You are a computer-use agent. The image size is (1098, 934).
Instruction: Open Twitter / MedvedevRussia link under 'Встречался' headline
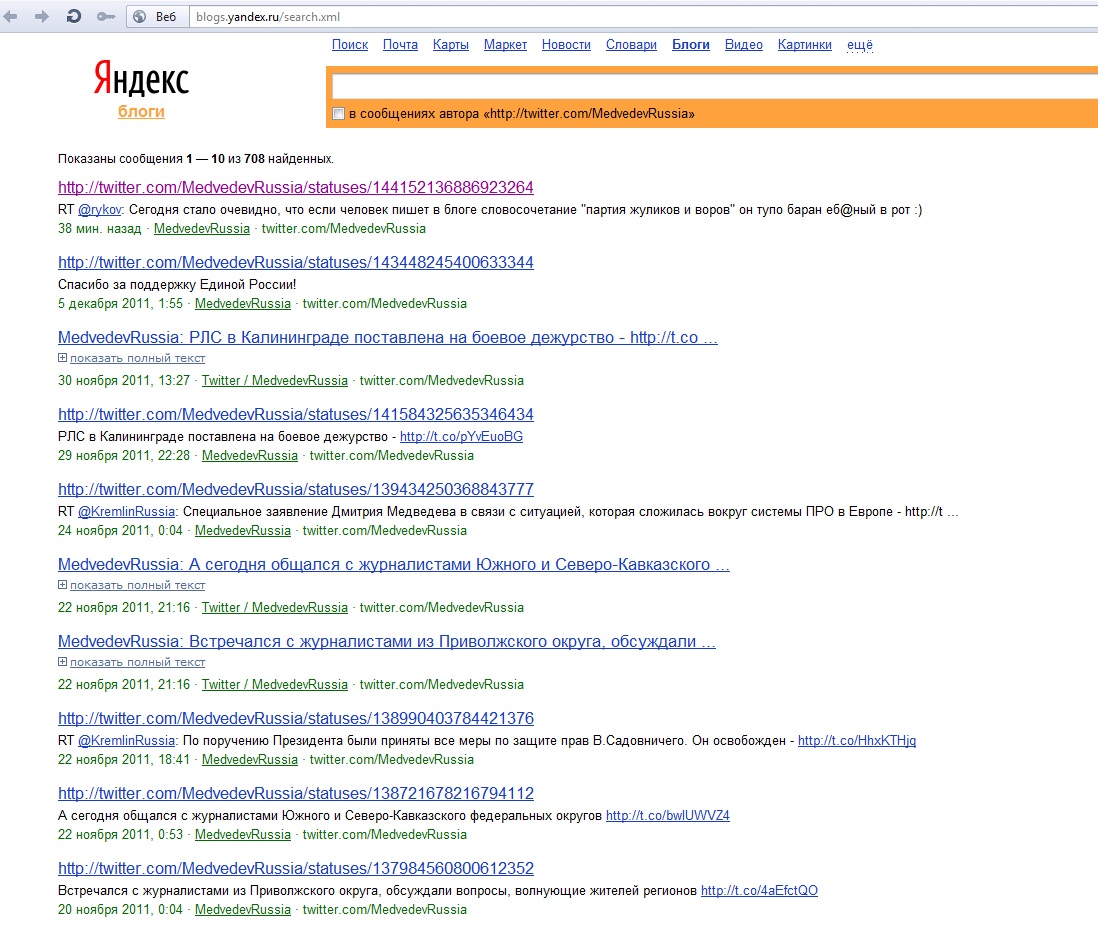(x=274, y=684)
